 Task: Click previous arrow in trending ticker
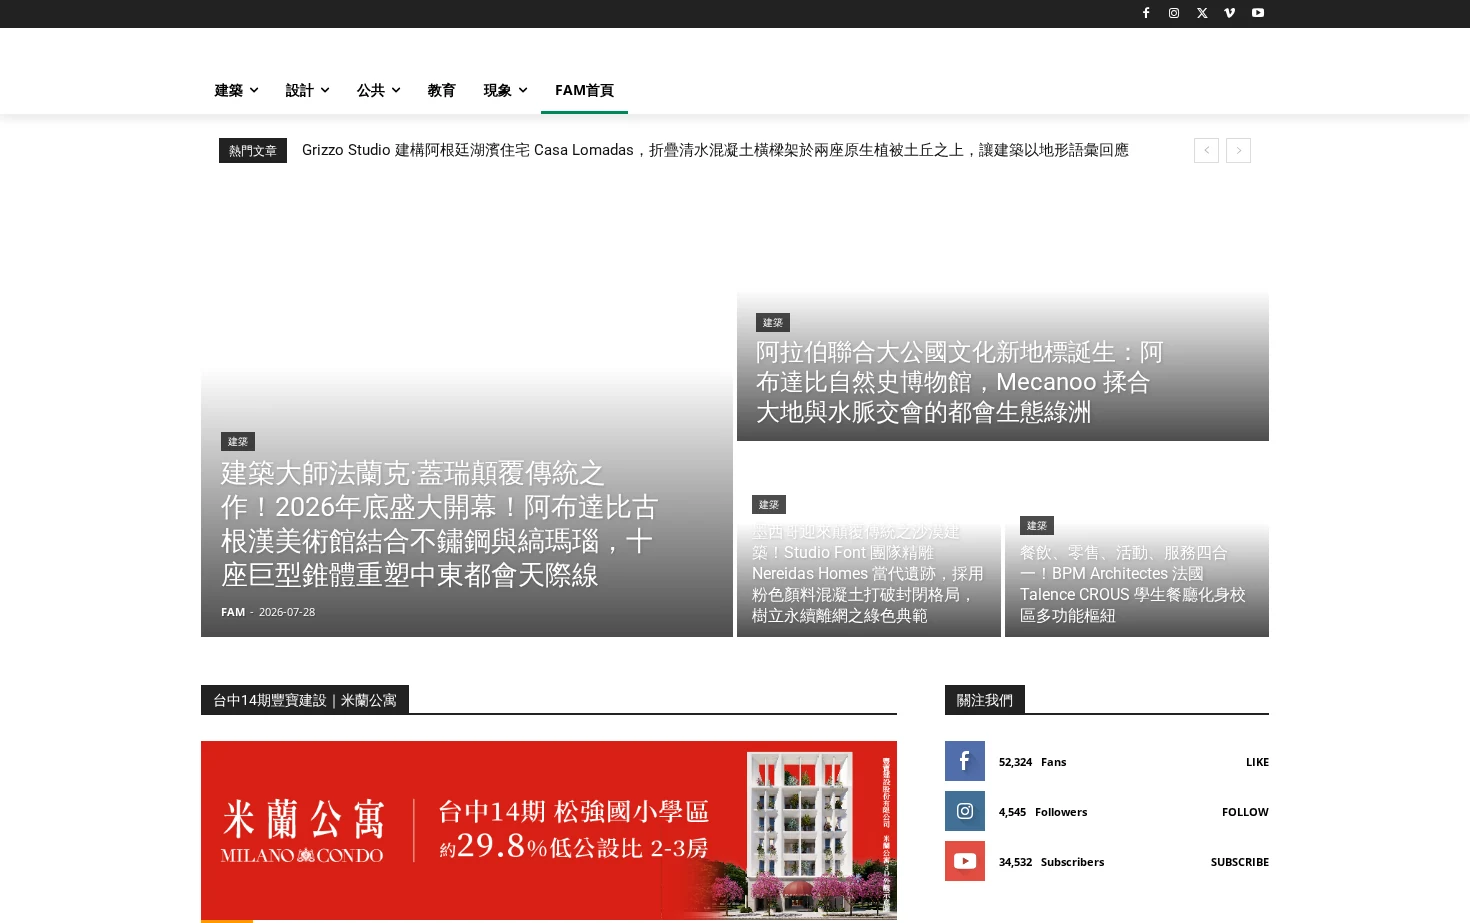tap(1206, 150)
